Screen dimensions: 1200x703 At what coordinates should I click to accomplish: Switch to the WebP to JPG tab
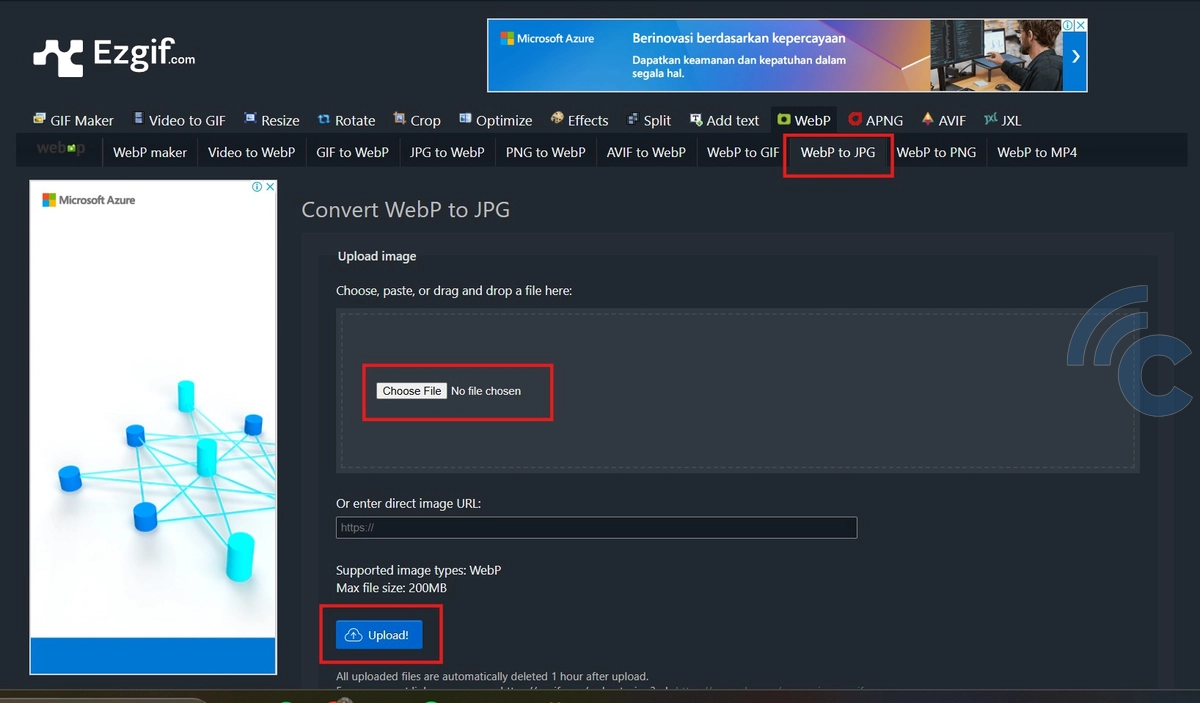[x=837, y=152]
